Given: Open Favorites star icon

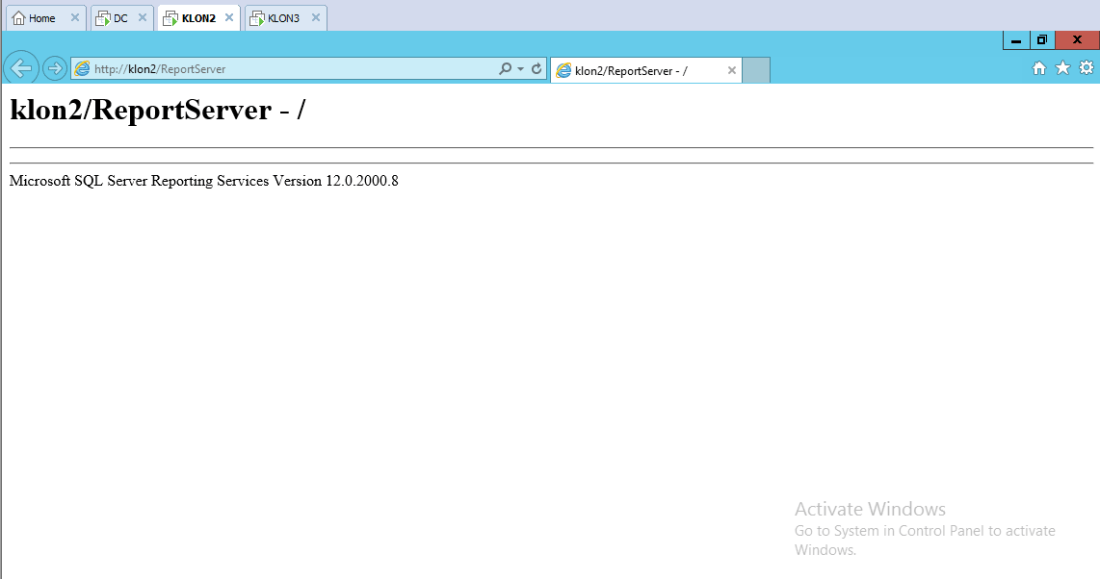Looking at the screenshot, I should pos(1062,68).
